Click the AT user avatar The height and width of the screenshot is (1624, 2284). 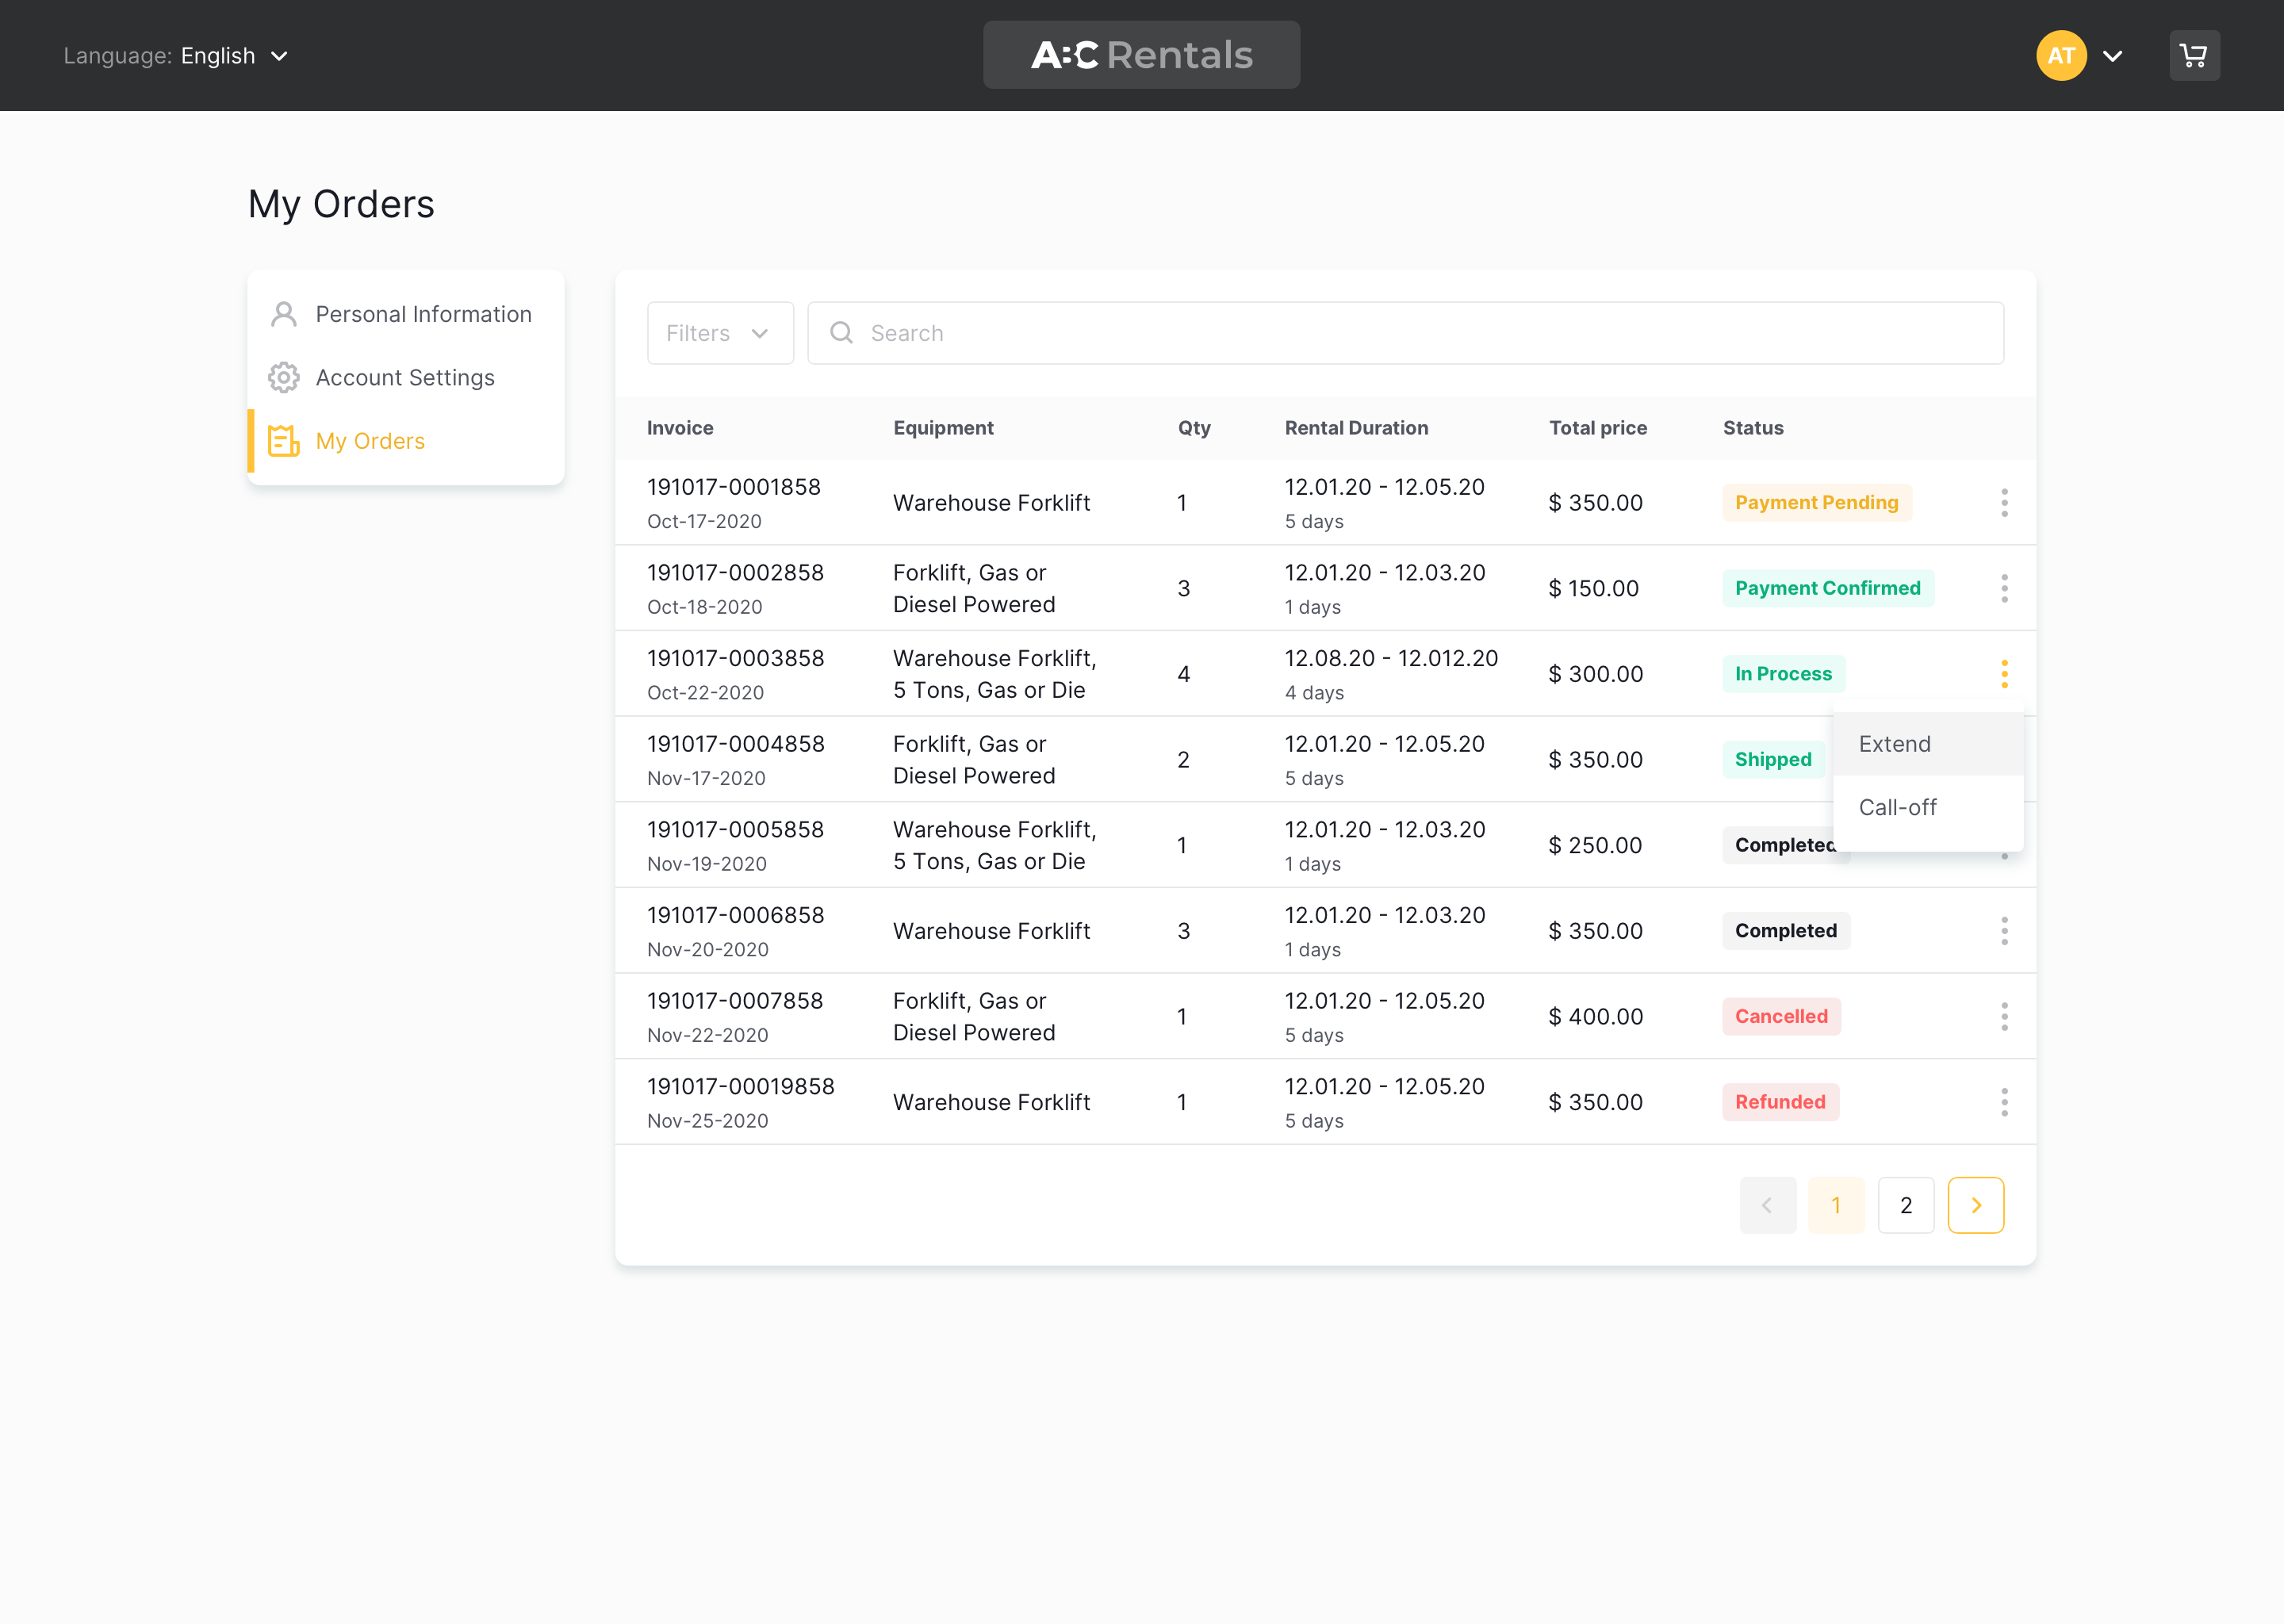coord(2061,56)
